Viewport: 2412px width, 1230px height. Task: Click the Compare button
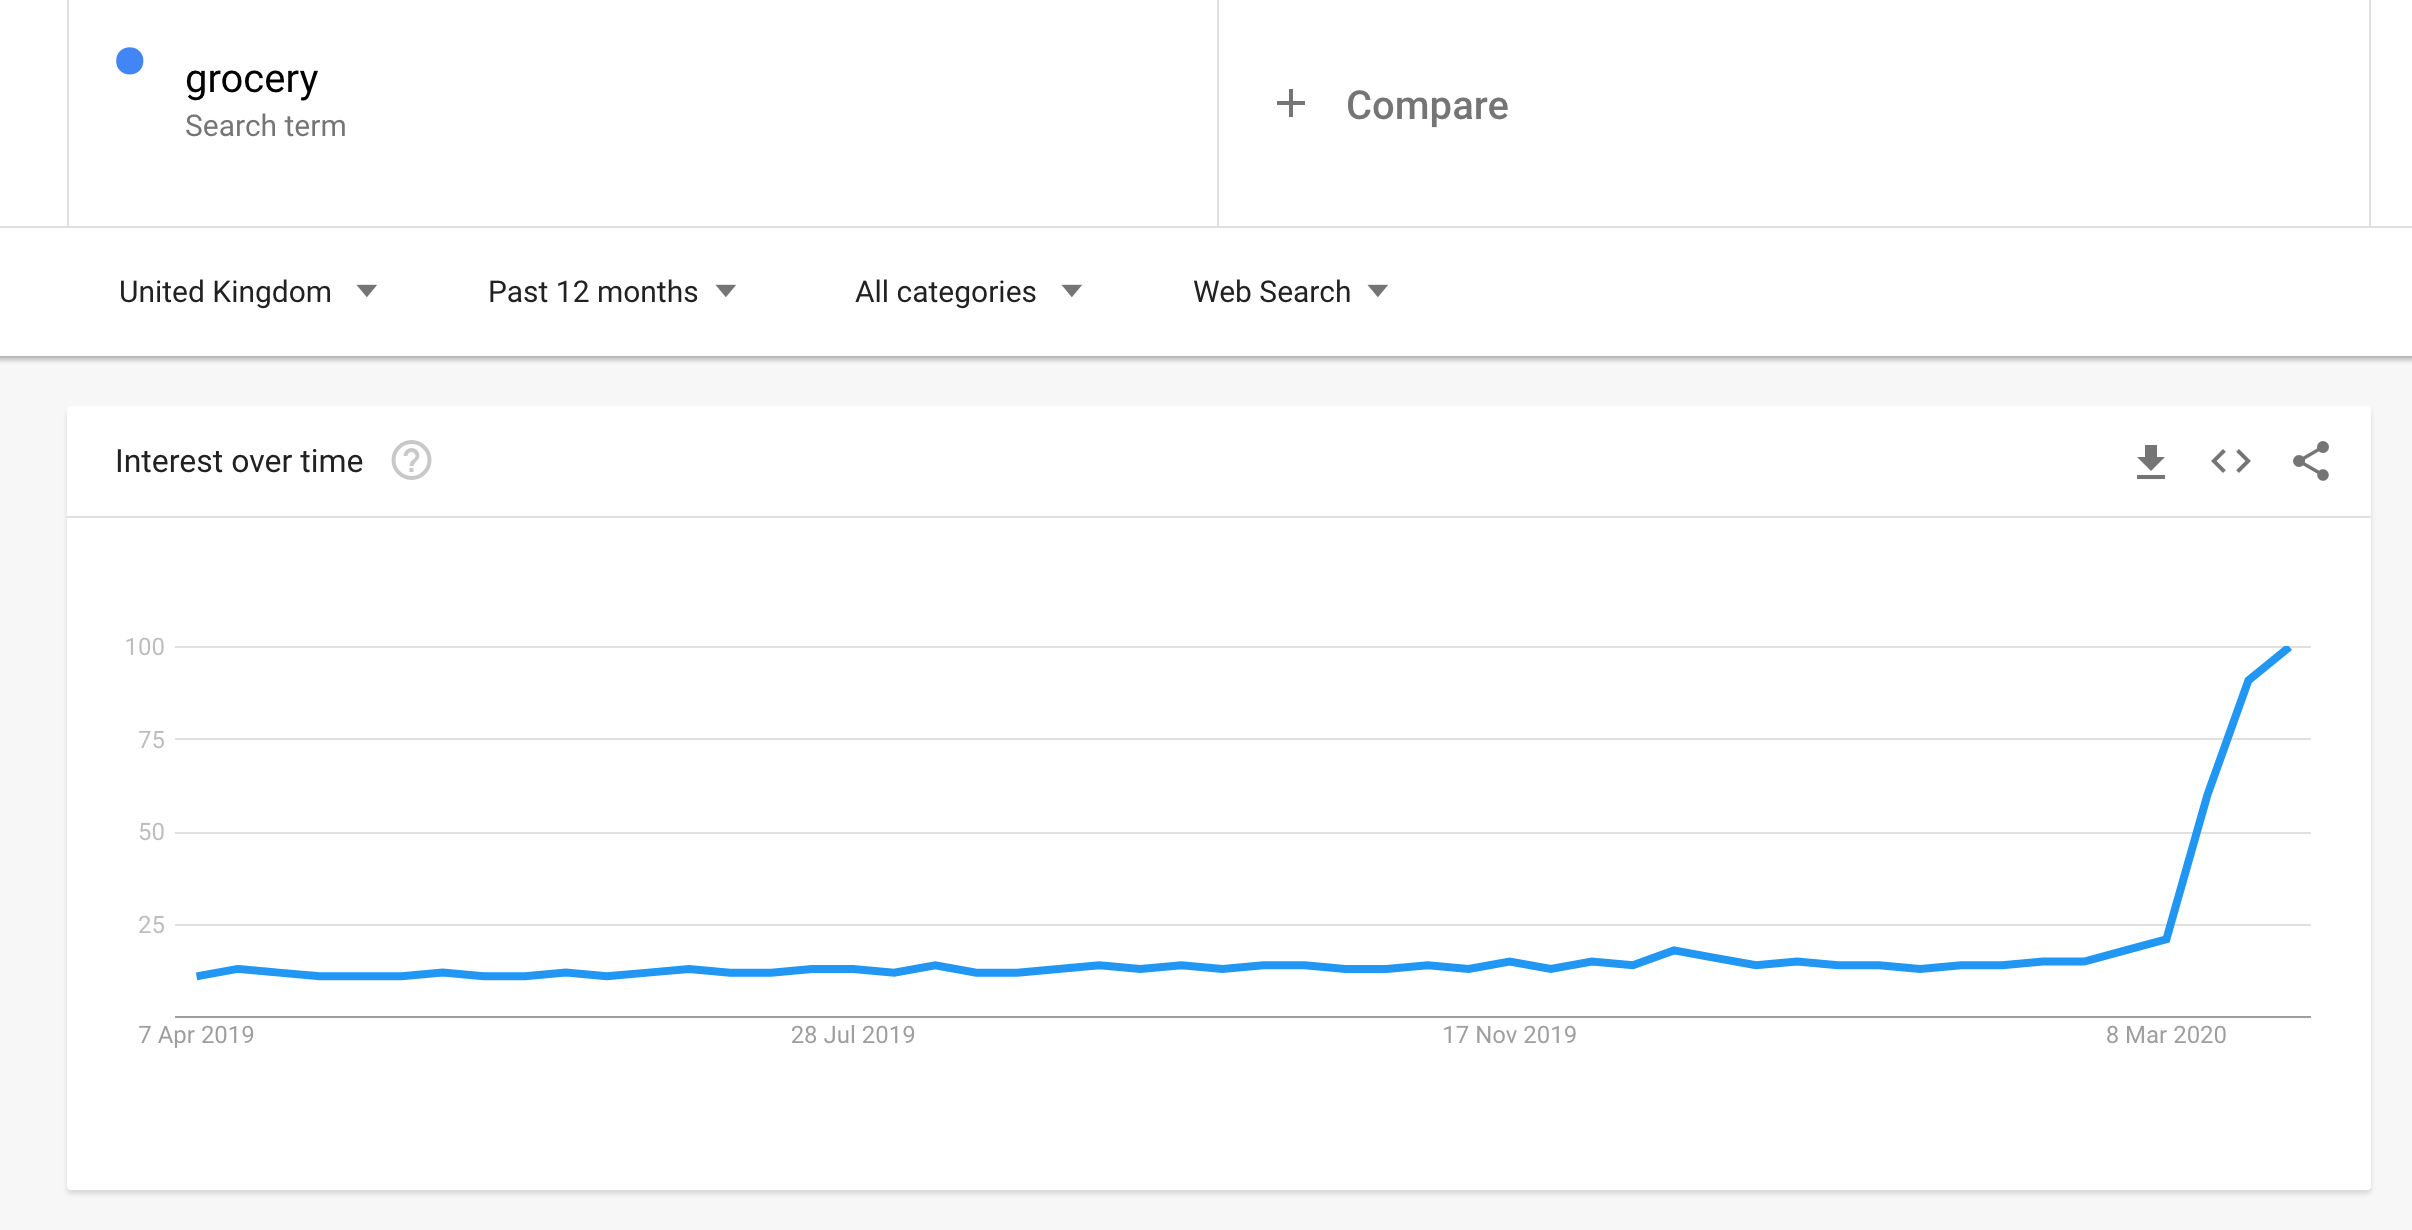pyautogui.click(x=1392, y=105)
